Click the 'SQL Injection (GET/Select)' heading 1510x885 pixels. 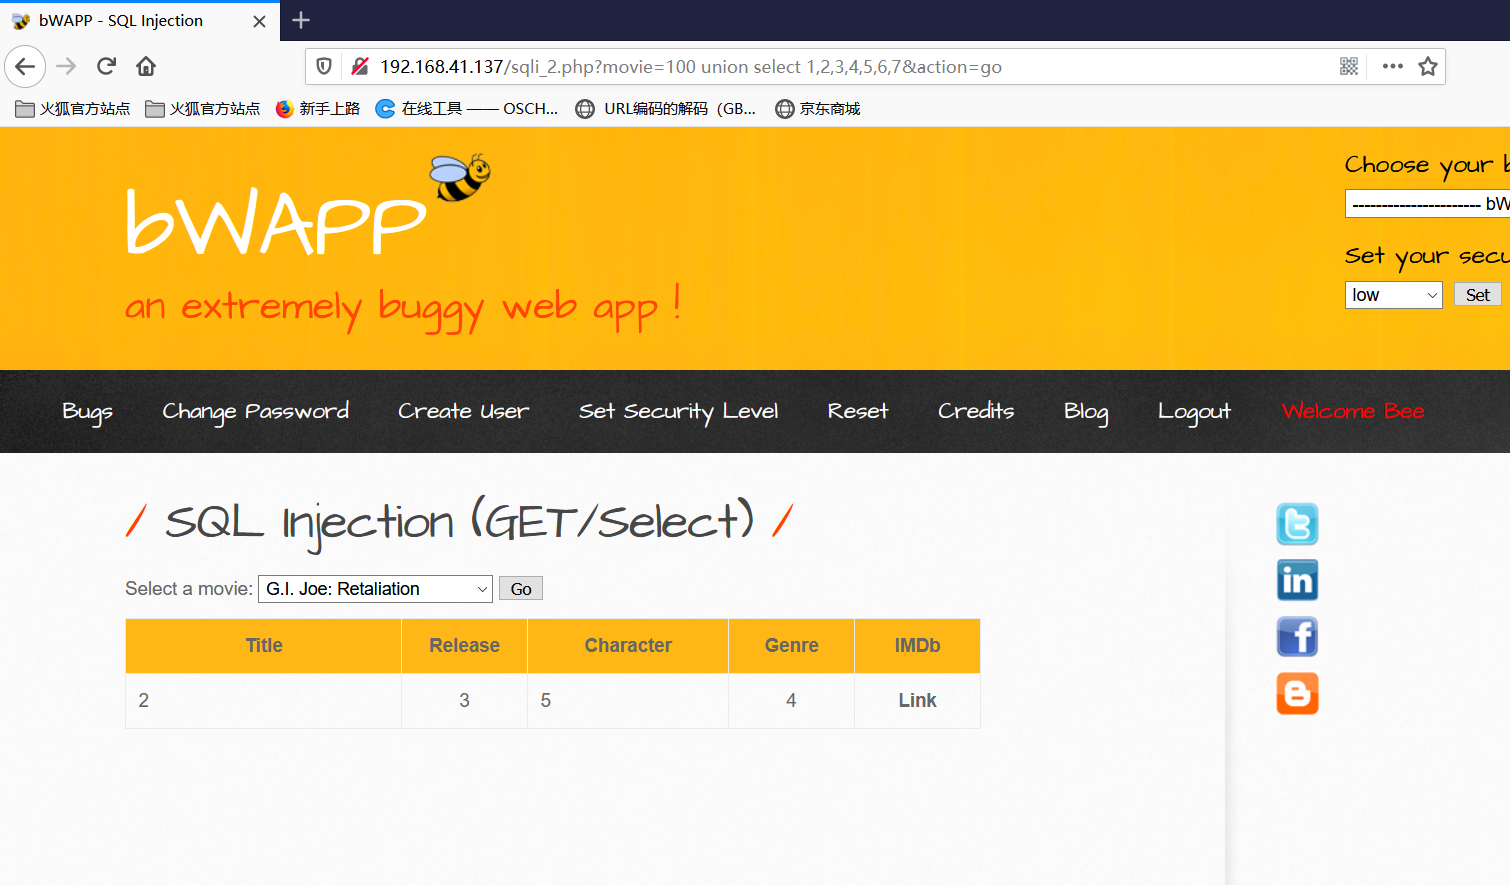pyautogui.click(x=459, y=522)
